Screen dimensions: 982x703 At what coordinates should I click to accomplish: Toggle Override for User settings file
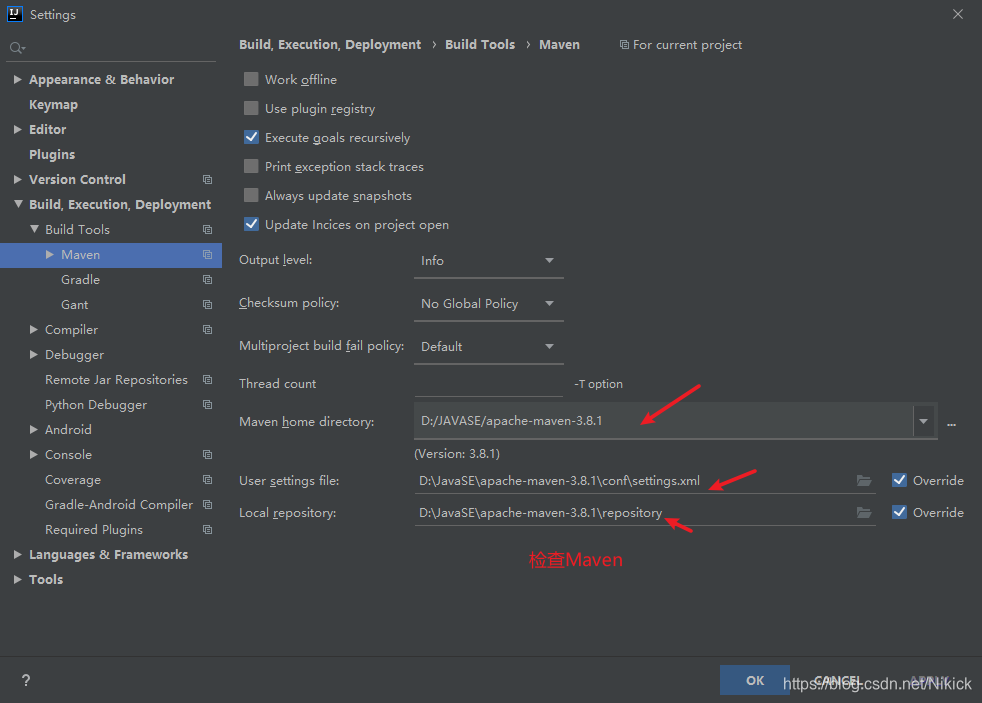click(899, 480)
